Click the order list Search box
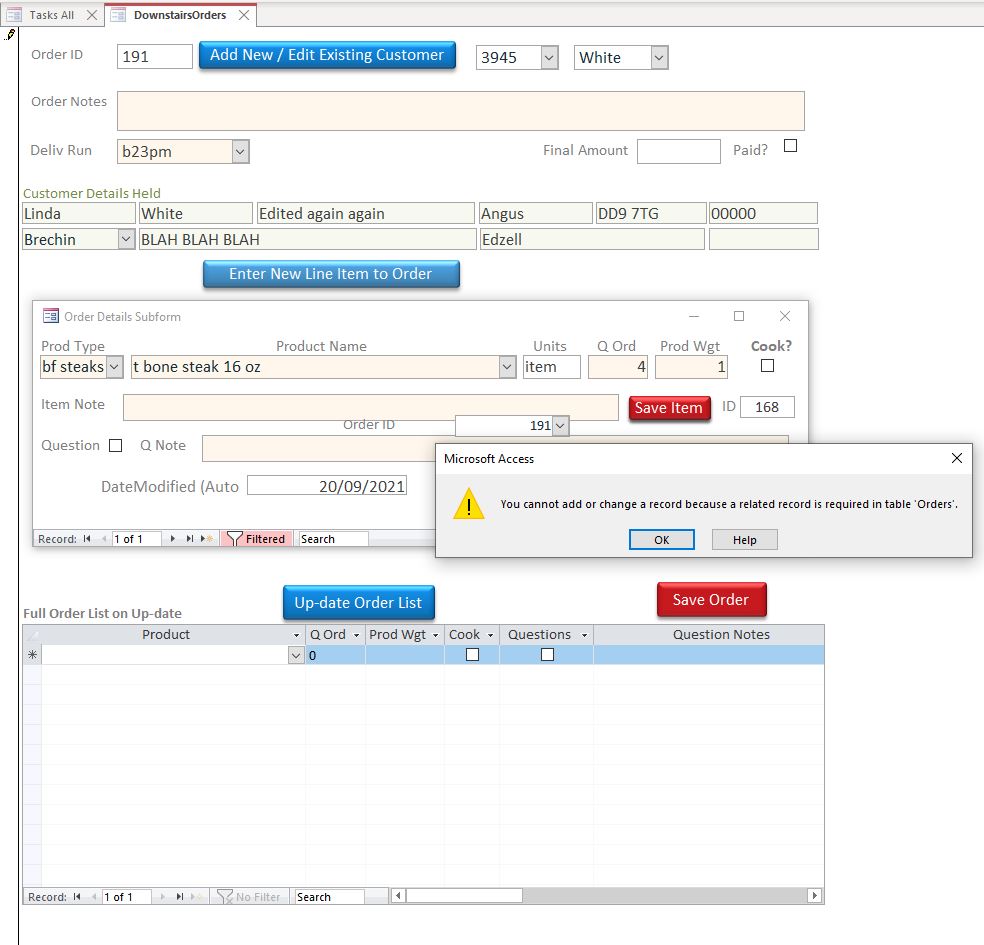 329,897
